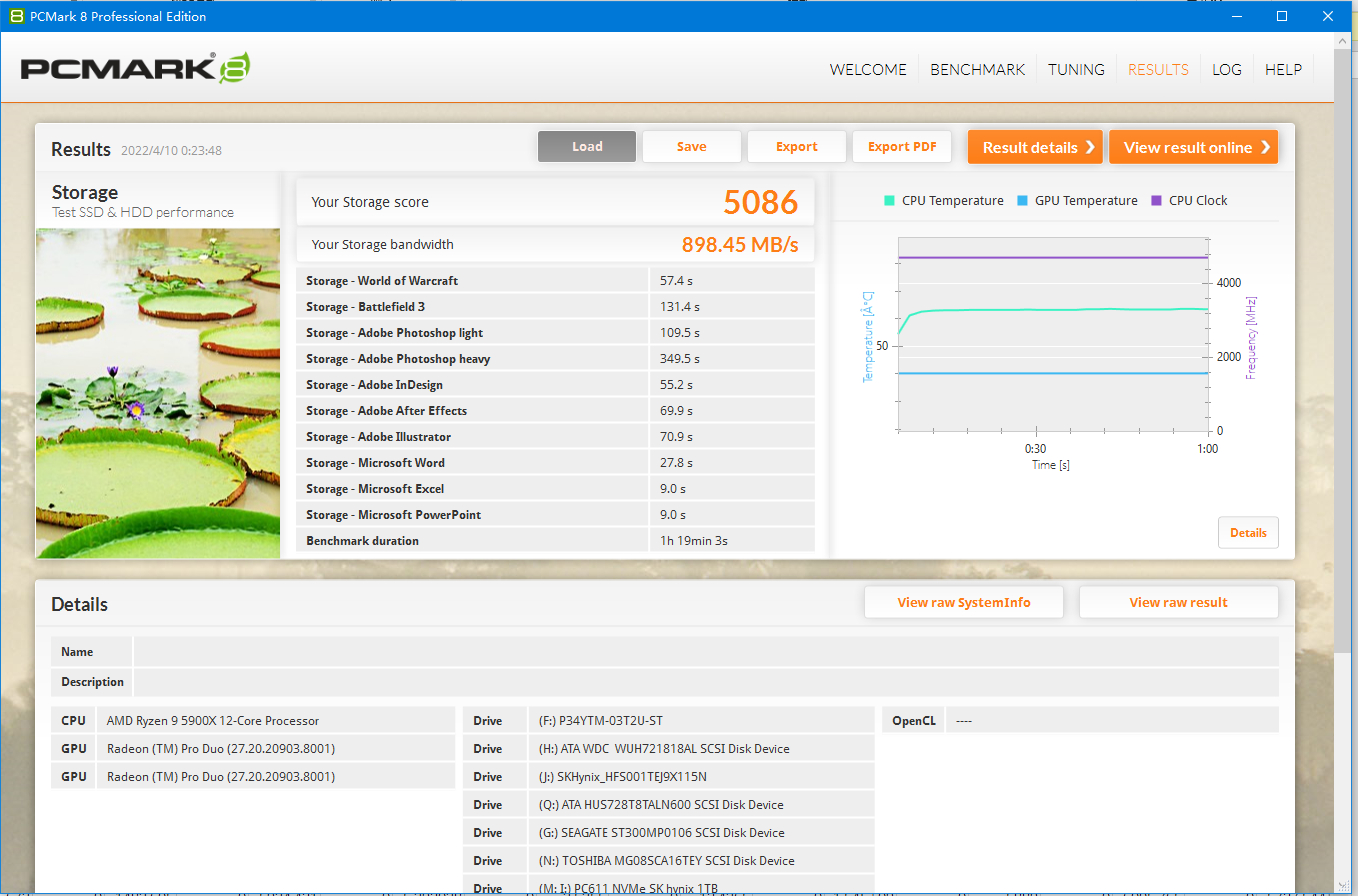Click View raw result button
The image size is (1358, 896).
click(x=1179, y=602)
